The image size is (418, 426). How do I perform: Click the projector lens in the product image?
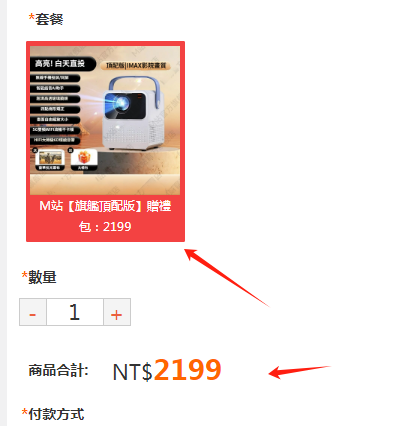pyautogui.click(x=120, y=104)
